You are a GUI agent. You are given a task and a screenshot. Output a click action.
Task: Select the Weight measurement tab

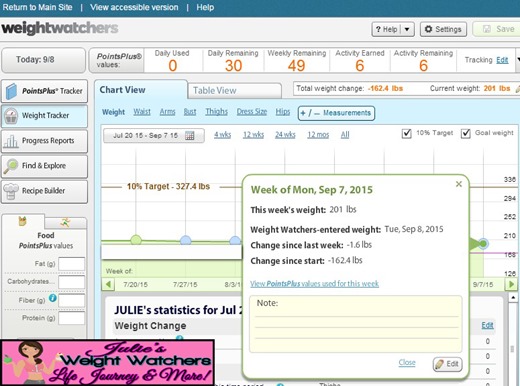click(113, 112)
